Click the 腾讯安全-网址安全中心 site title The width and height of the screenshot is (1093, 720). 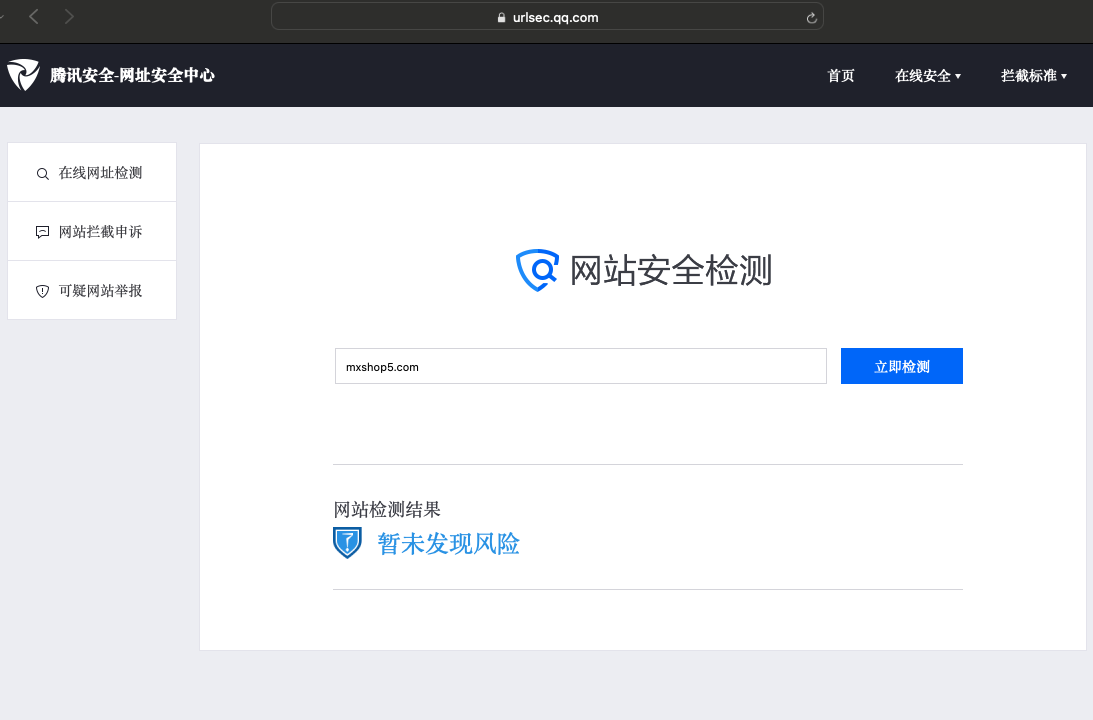coord(132,75)
